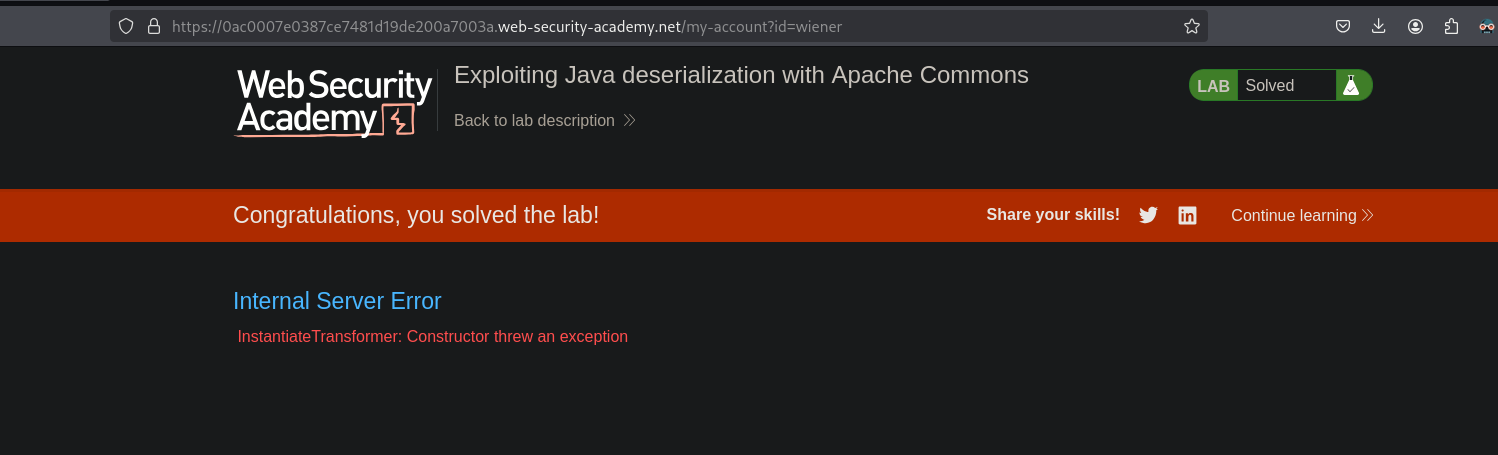Screen dimensions: 1498x455
Task: Click the Internal Server Error heading
Action: (x=337, y=301)
